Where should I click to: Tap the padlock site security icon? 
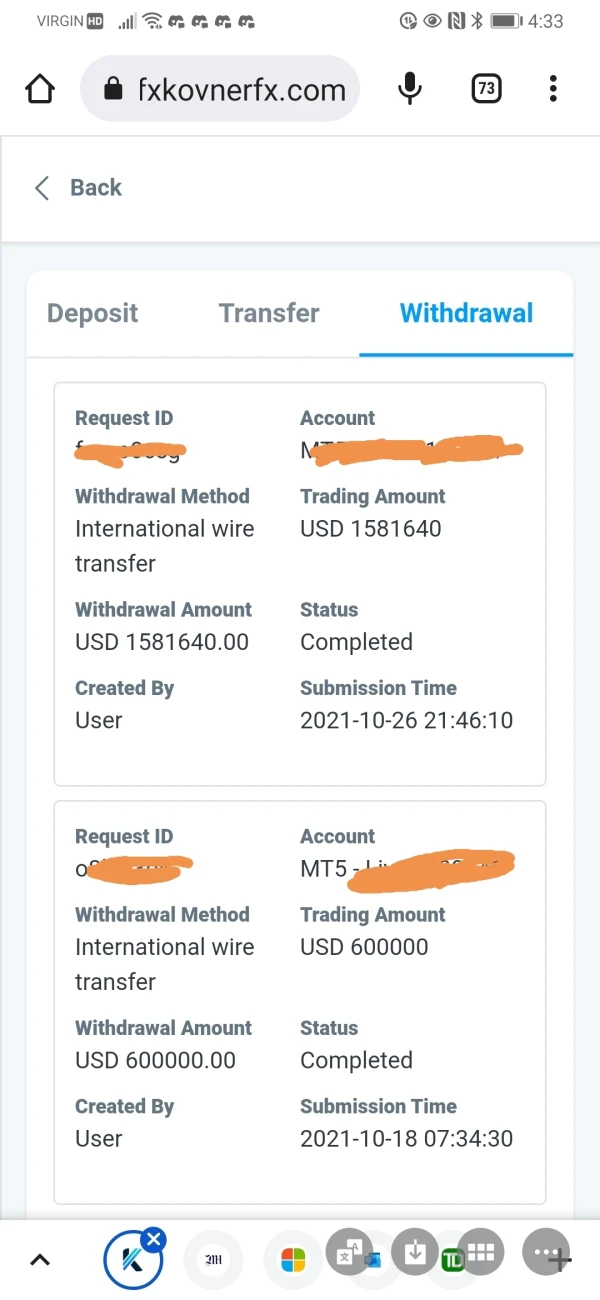[x=113, y=90]
